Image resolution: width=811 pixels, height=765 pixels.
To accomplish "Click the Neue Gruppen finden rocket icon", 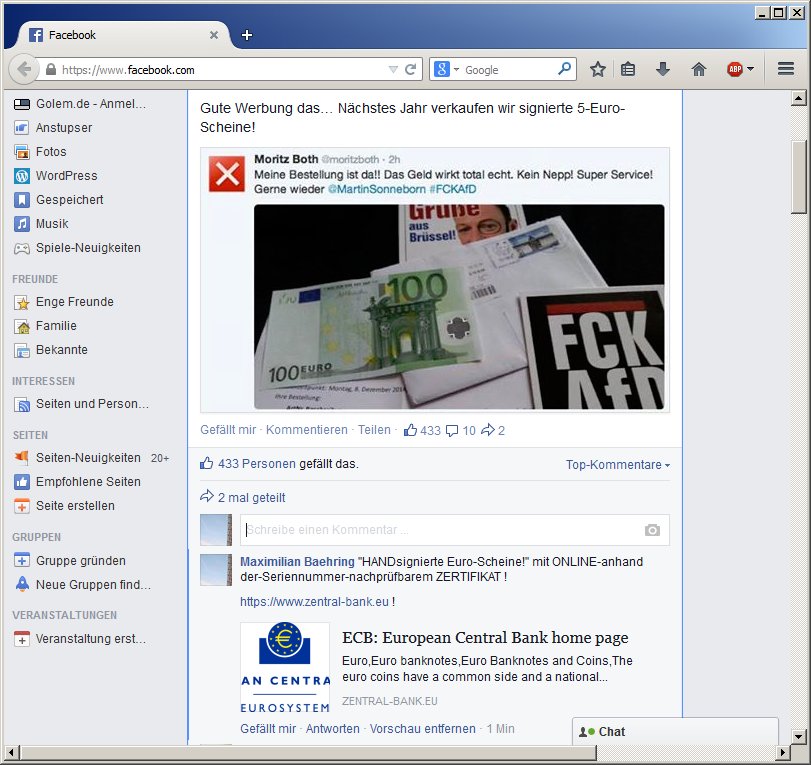I will pyautogui.click(x=22, y=584).
